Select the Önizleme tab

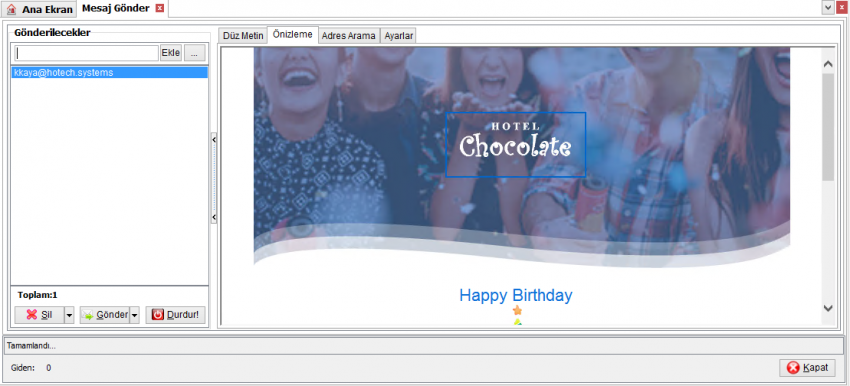coord(293,35)
